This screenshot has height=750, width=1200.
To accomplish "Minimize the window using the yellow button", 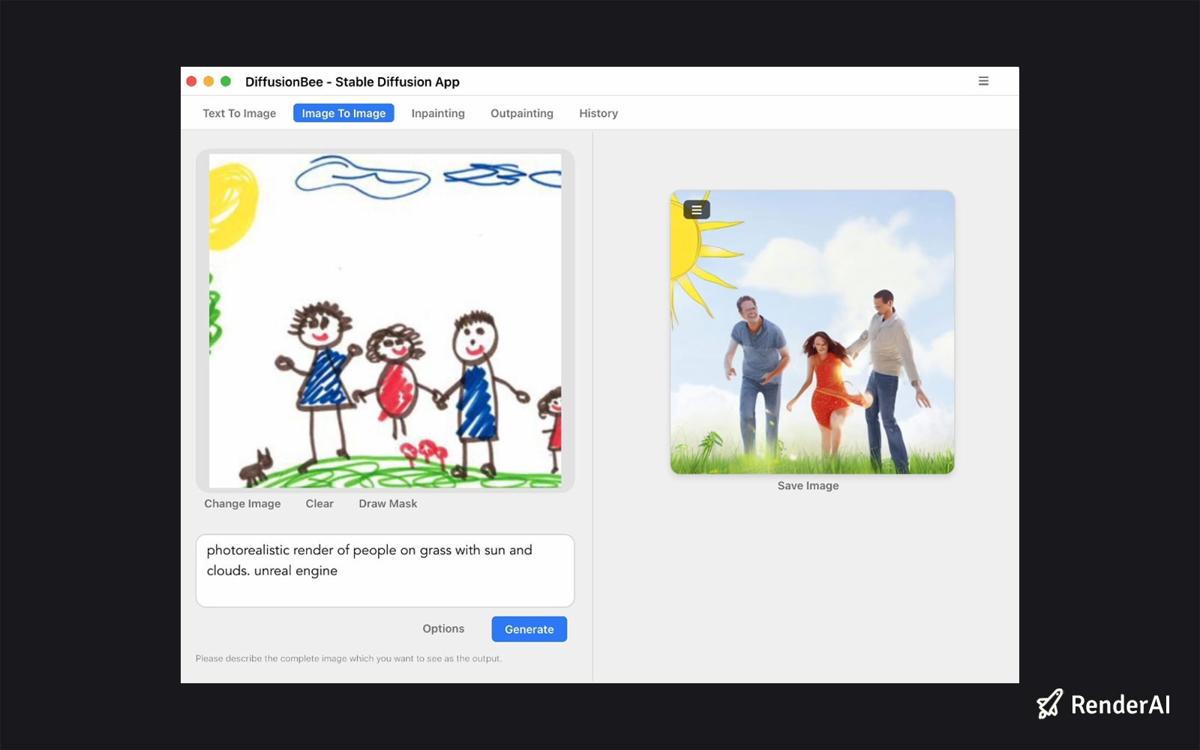I will coord(209,82).
